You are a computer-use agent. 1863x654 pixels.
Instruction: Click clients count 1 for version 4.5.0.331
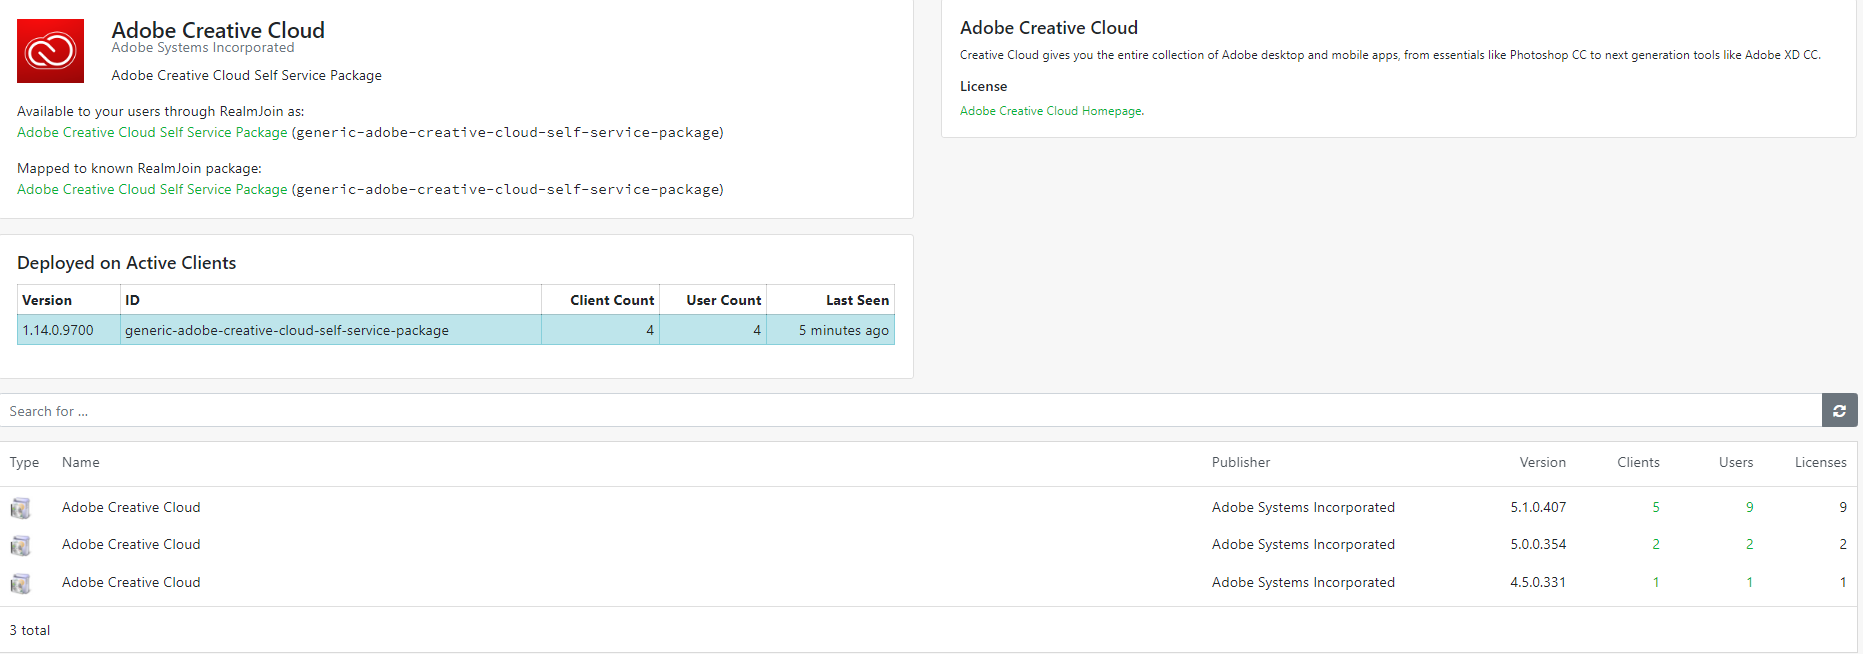click(1656, 582)
